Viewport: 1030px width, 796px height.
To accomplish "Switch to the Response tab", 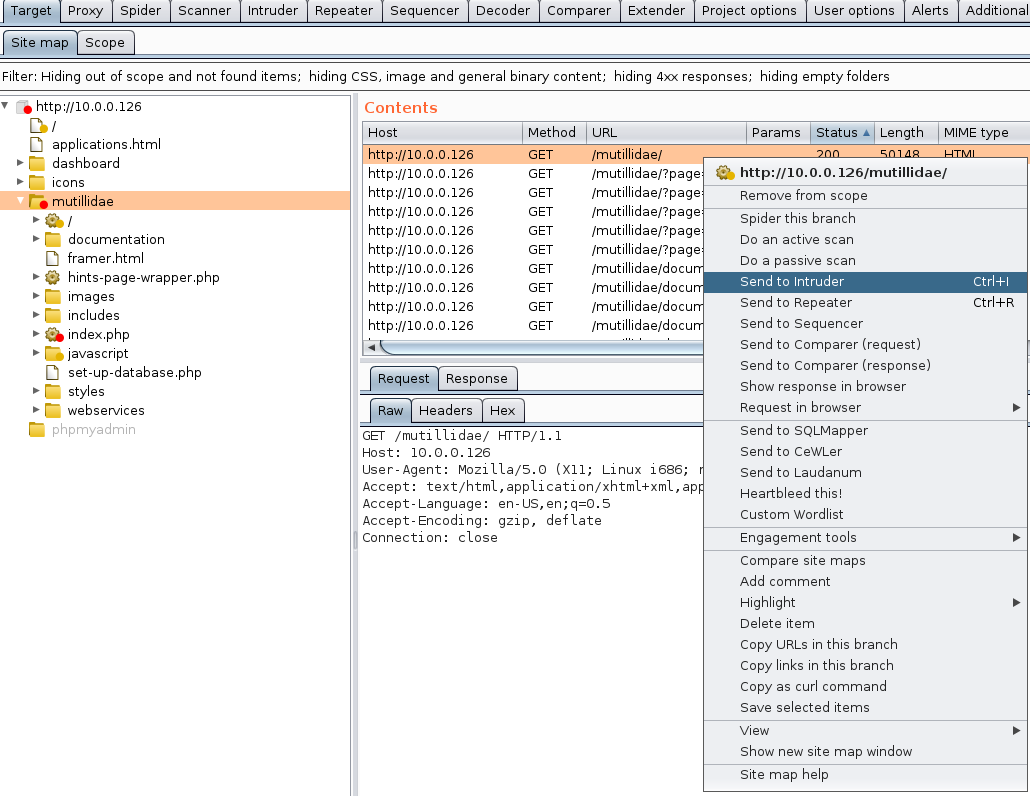I will click(477, 379).
